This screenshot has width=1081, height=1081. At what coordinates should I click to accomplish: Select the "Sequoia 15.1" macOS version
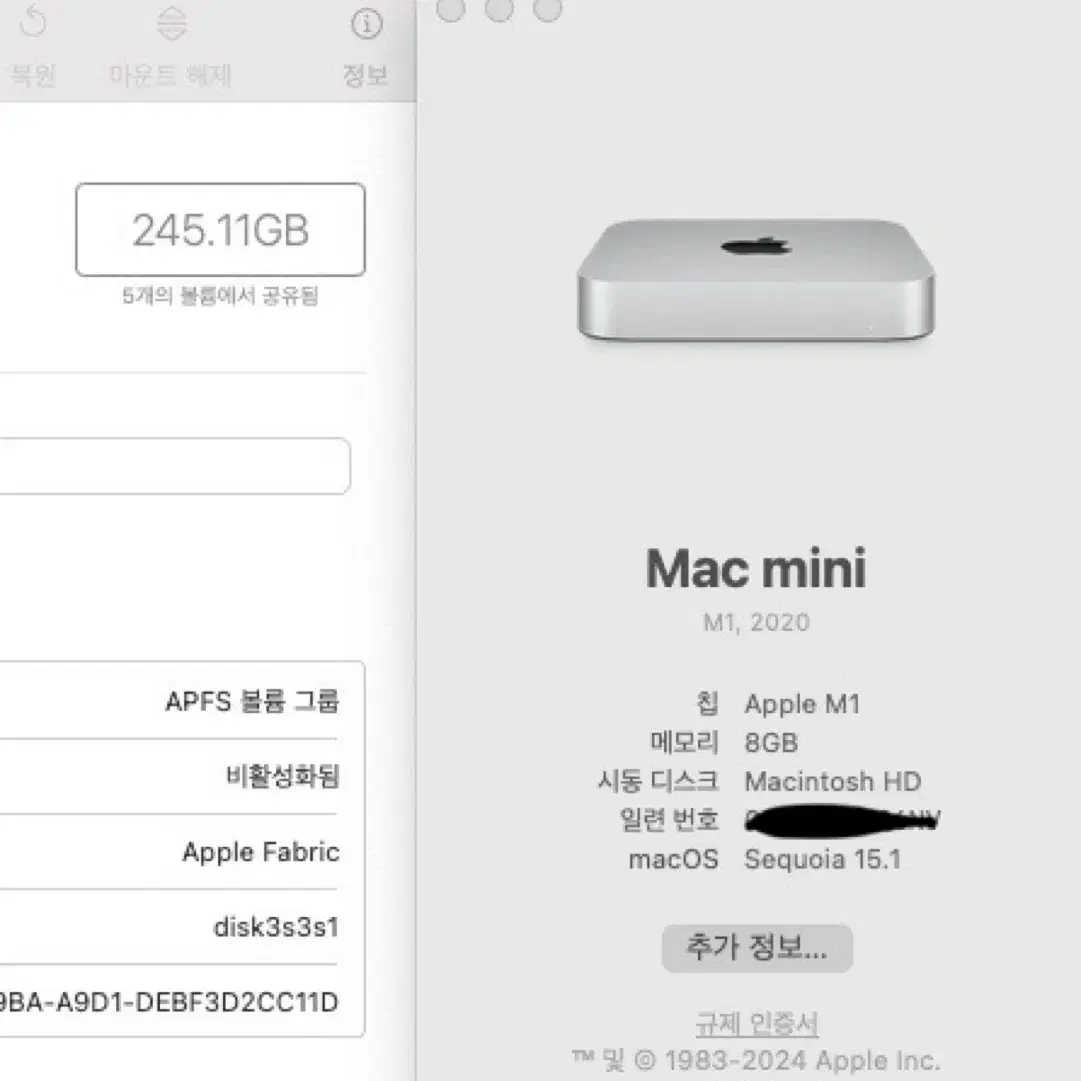[x=822, y=860]
